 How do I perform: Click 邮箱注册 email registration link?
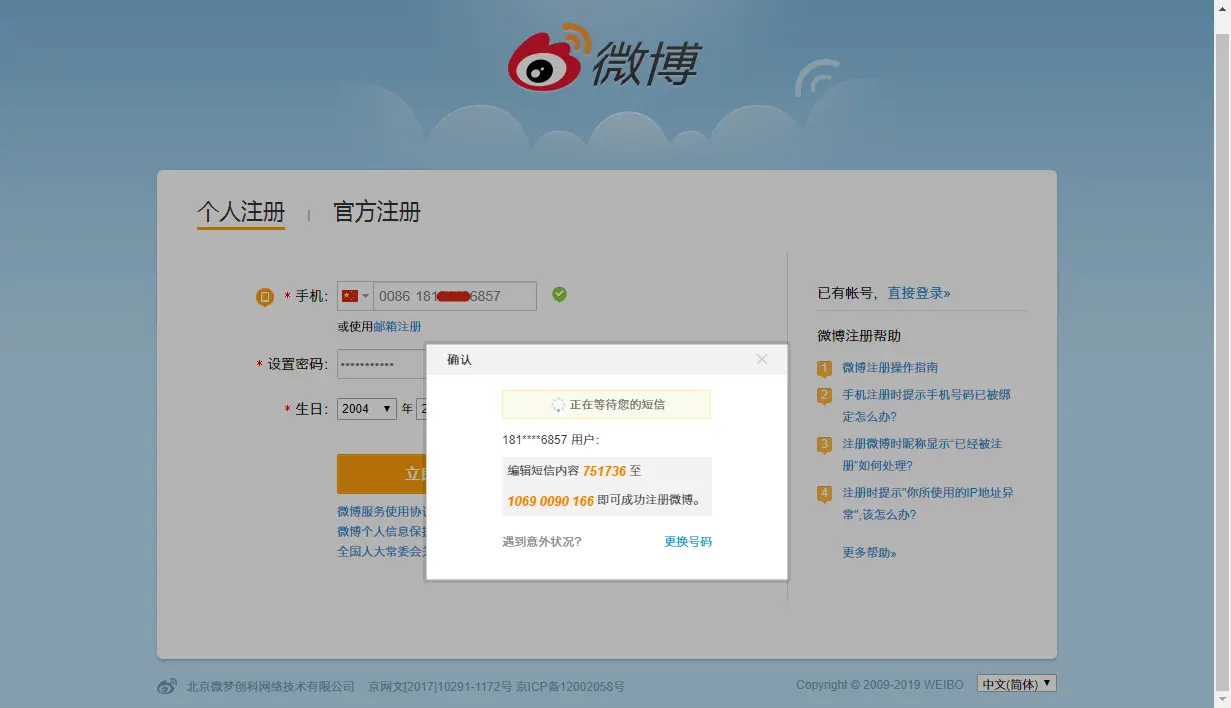[397, 326]
